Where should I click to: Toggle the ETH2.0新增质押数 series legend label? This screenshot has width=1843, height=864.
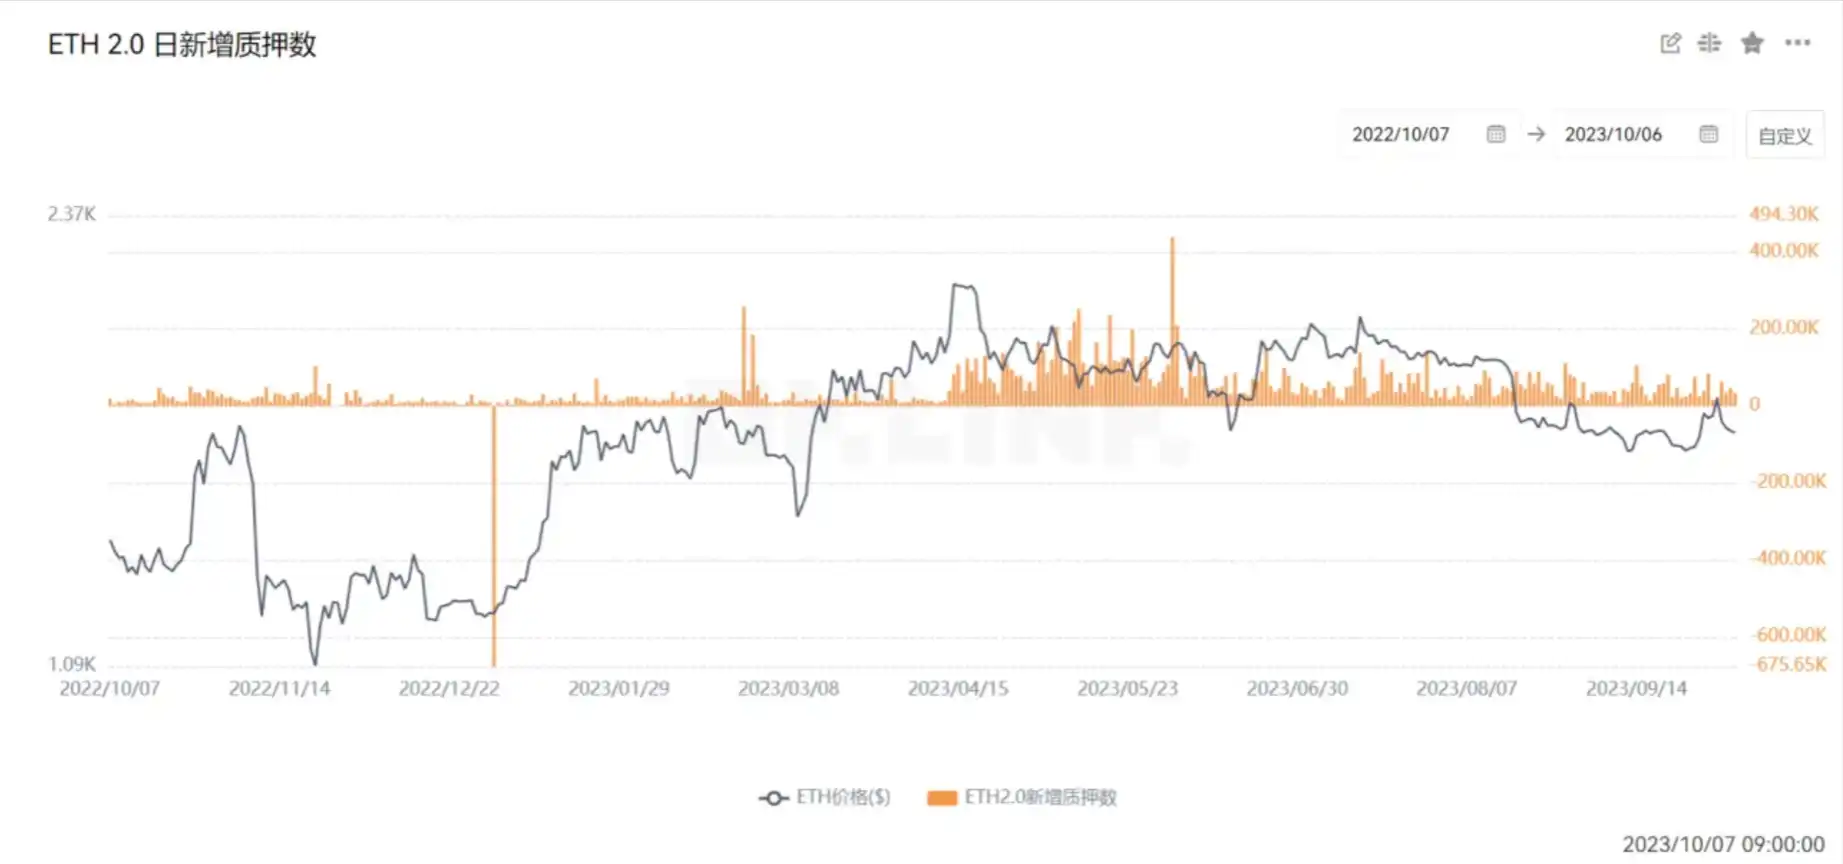(1040, 797)
